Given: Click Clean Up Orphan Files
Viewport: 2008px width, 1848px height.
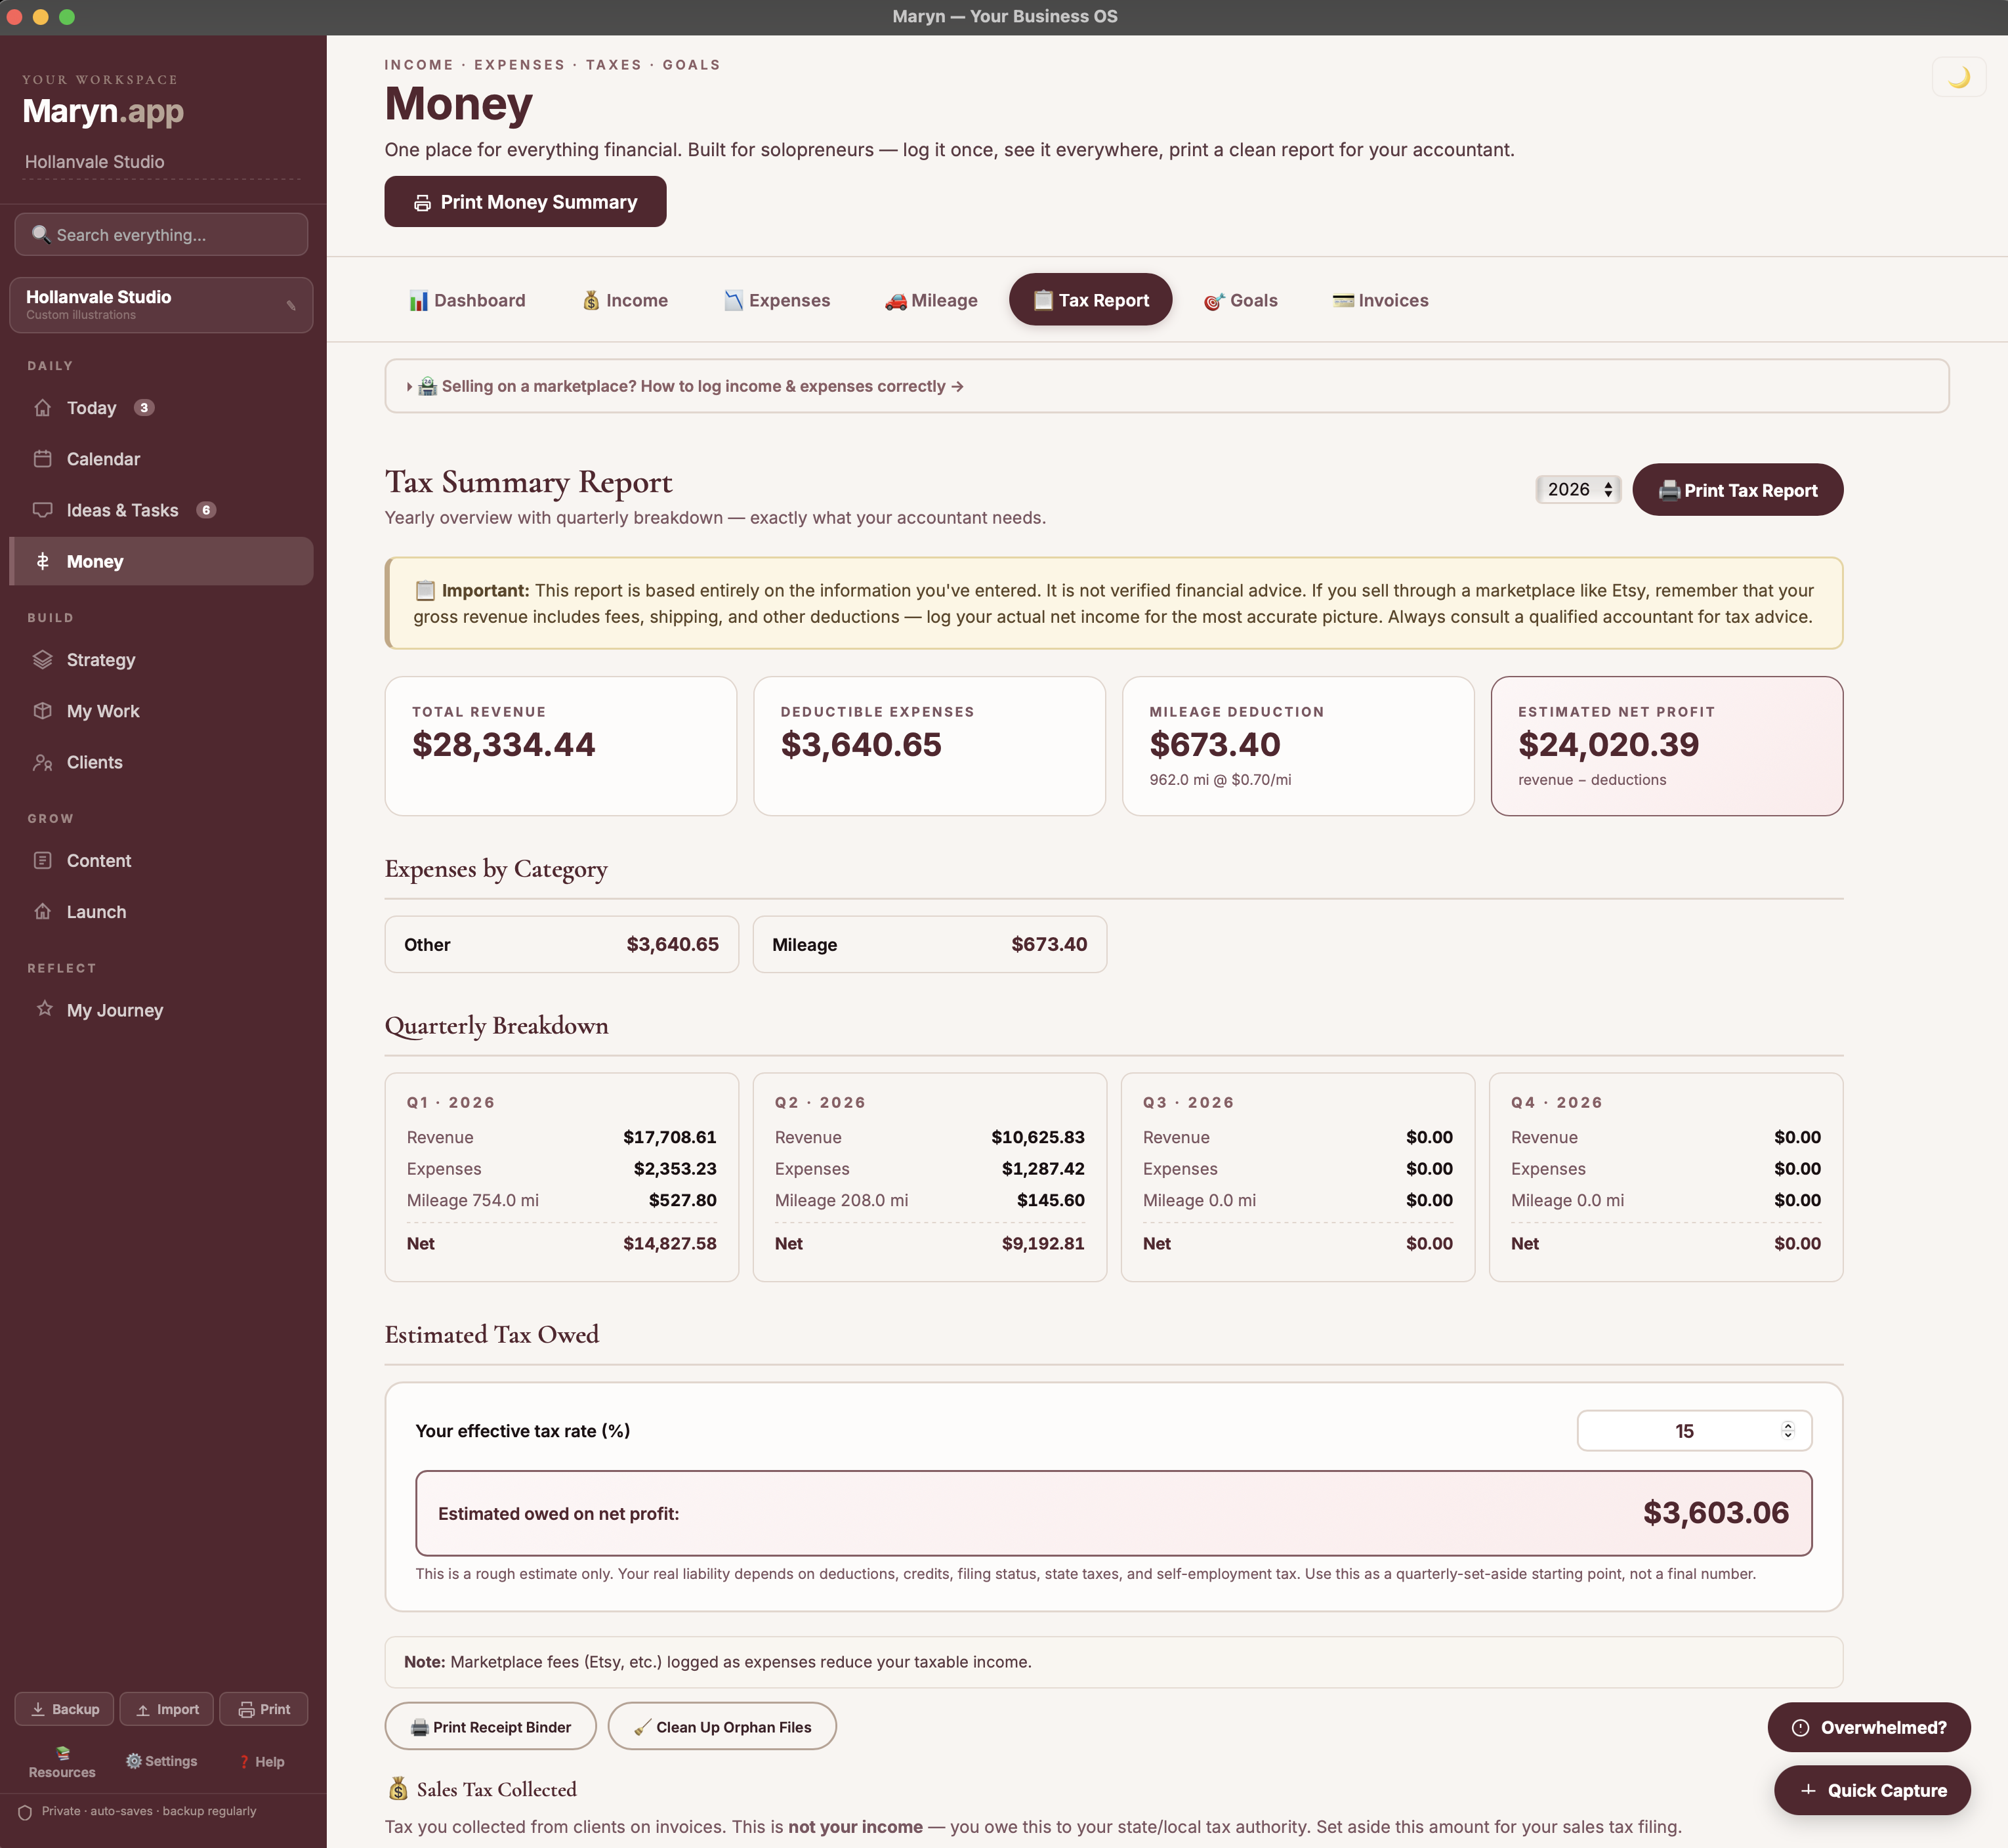Looking at the screenshot, I should click(x=722, y=1726).
